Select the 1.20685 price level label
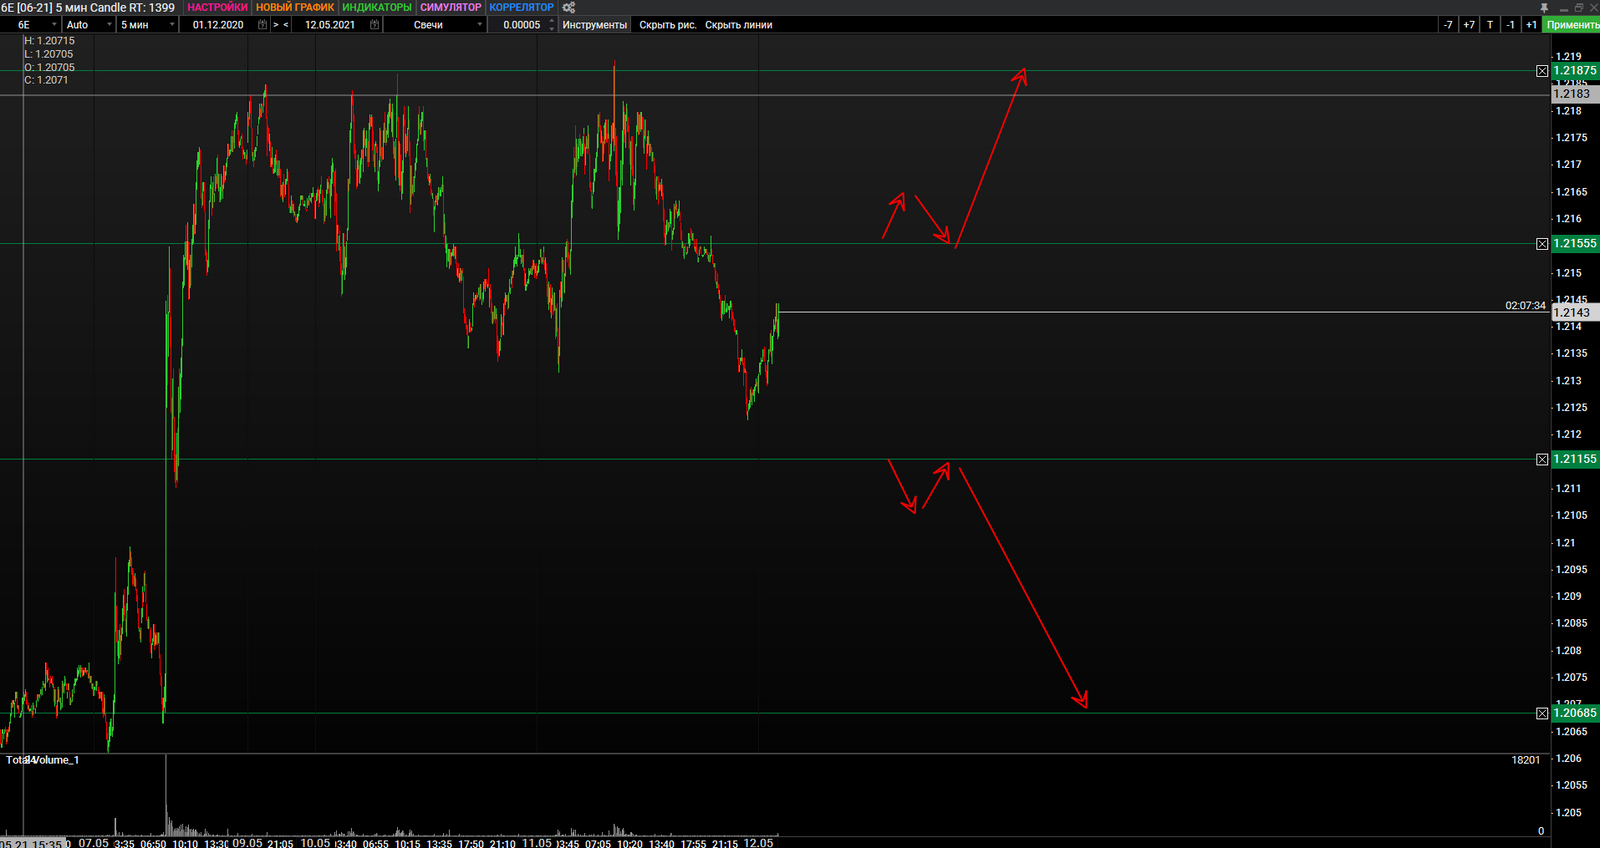The image size is (1600, 848). pyautogui.click(x=1575, y=713)
